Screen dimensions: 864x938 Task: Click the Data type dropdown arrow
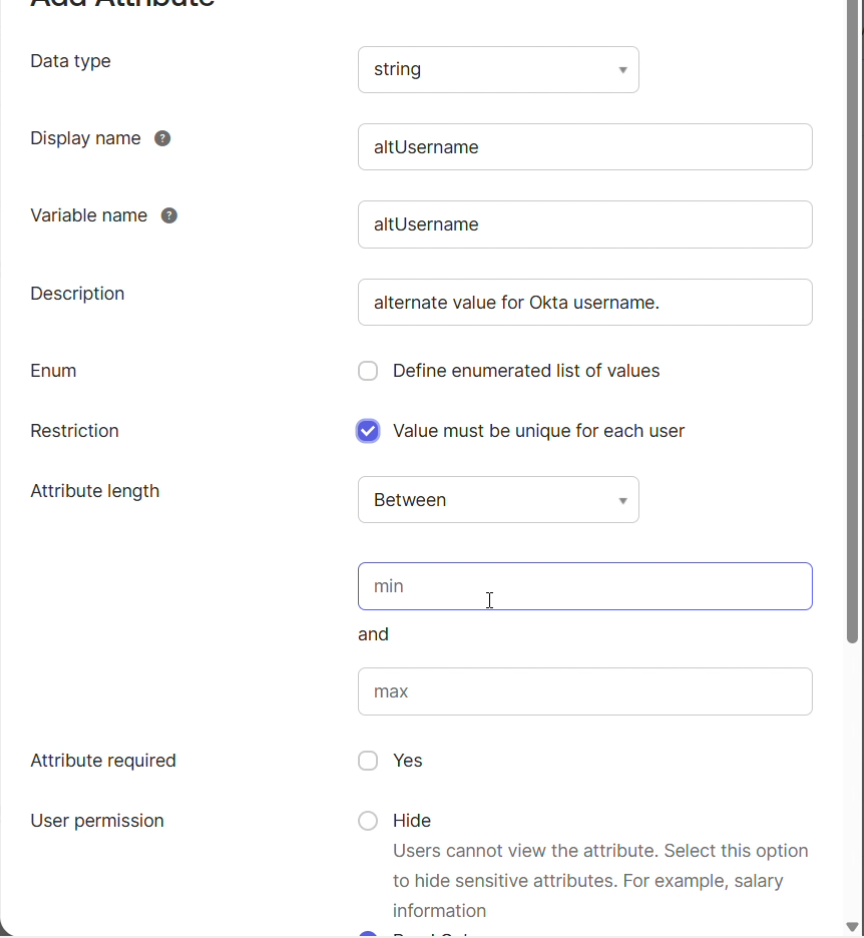(622, 70)
